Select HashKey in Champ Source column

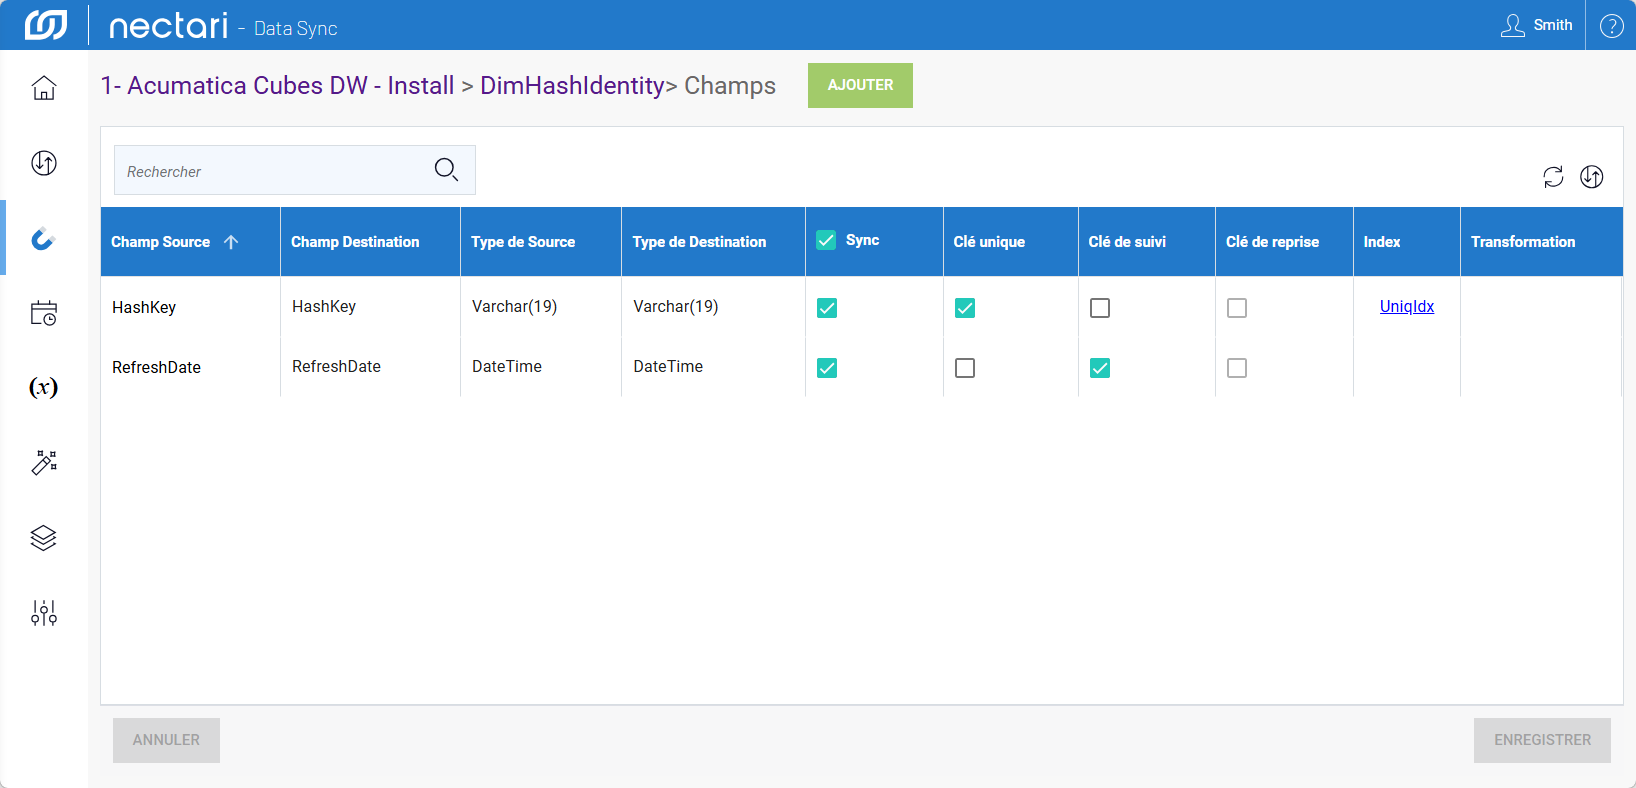click(x=144, y=307)
